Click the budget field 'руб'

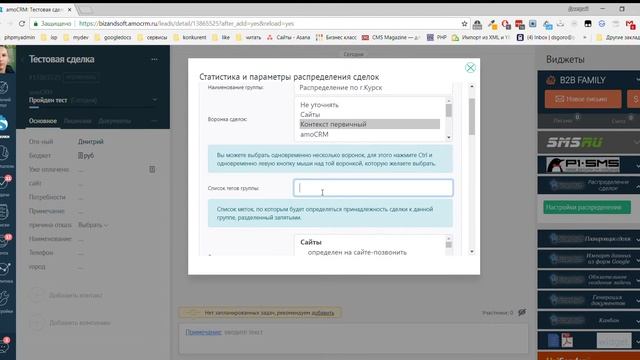click(x=86, y=156)
